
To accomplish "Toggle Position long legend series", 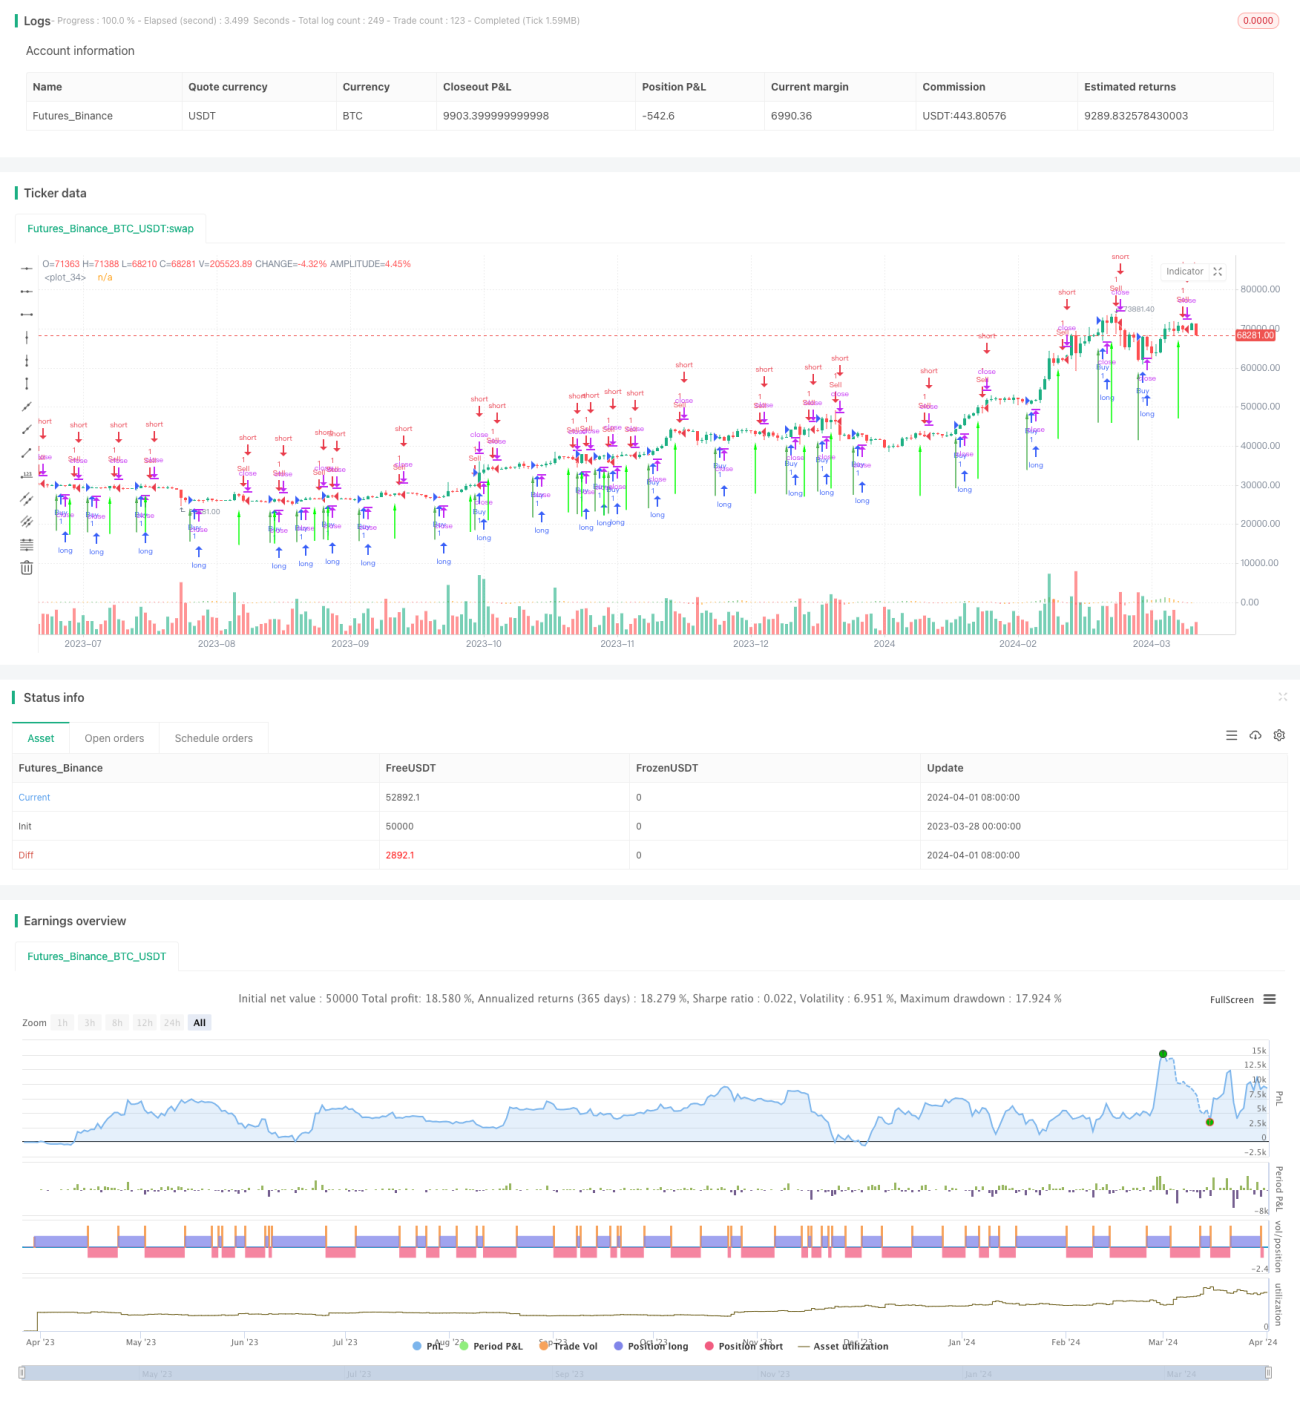I will coord(651,1346).
